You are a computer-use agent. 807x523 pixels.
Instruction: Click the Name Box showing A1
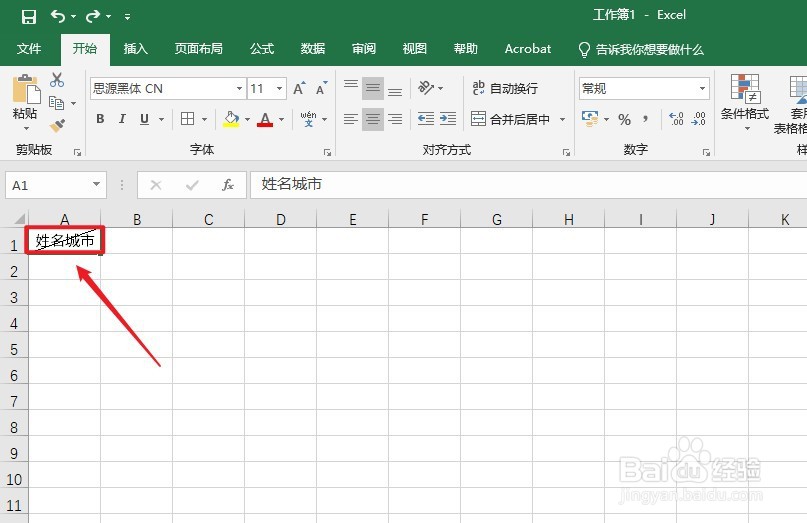56,185
